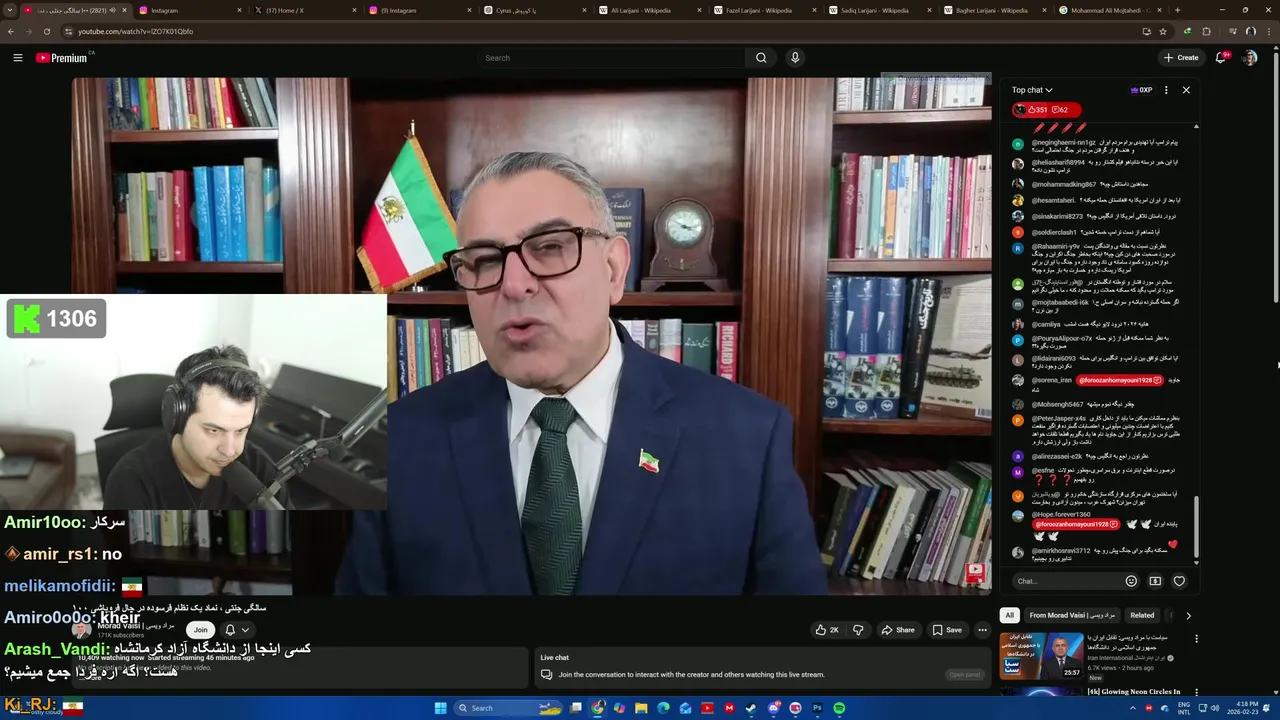
Task: Open the 351 likes and 62 chats pill
Action: [x=1046, y=110]
